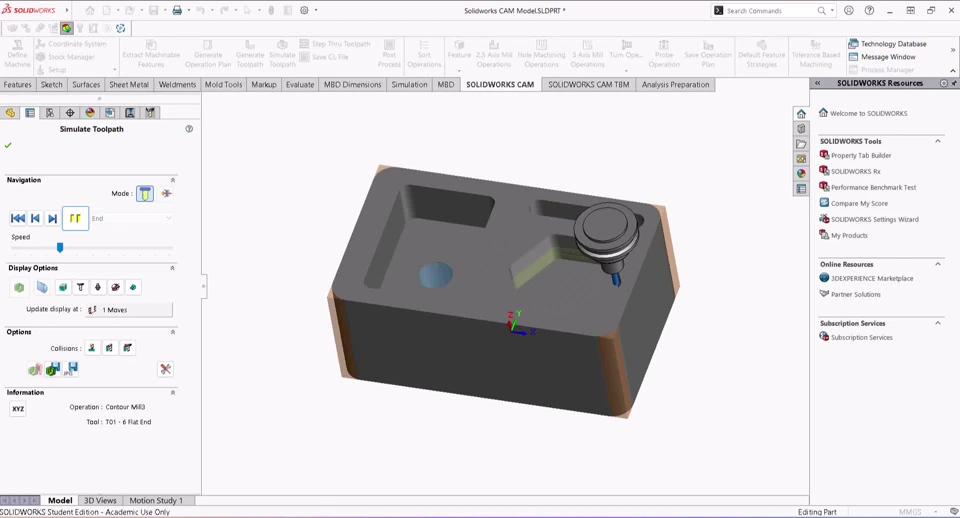The width and height of the screenshot is (960, 518).
Task: Open PropertyManager tab icon
Action: pyautogui.click(x=30, y=113)
